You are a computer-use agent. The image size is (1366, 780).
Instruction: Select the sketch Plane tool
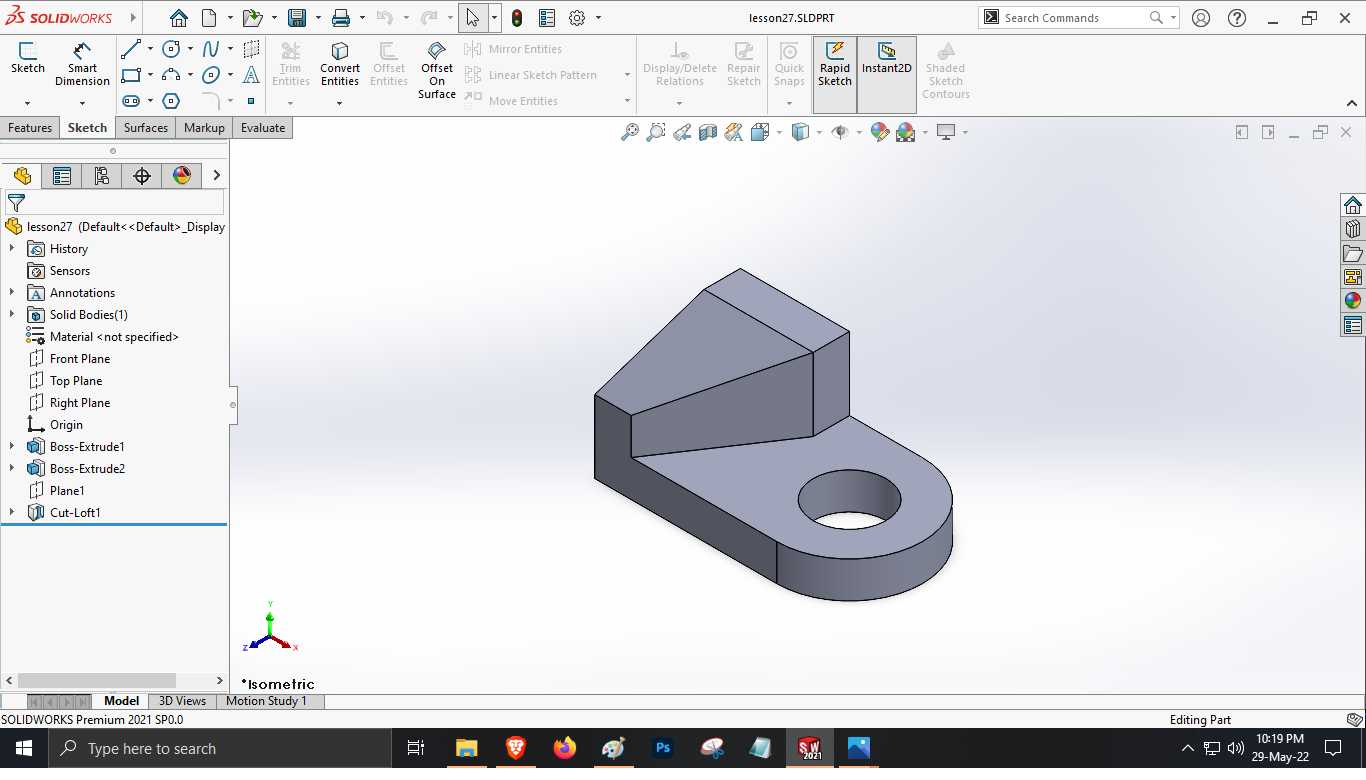click(x=251, y=49)
